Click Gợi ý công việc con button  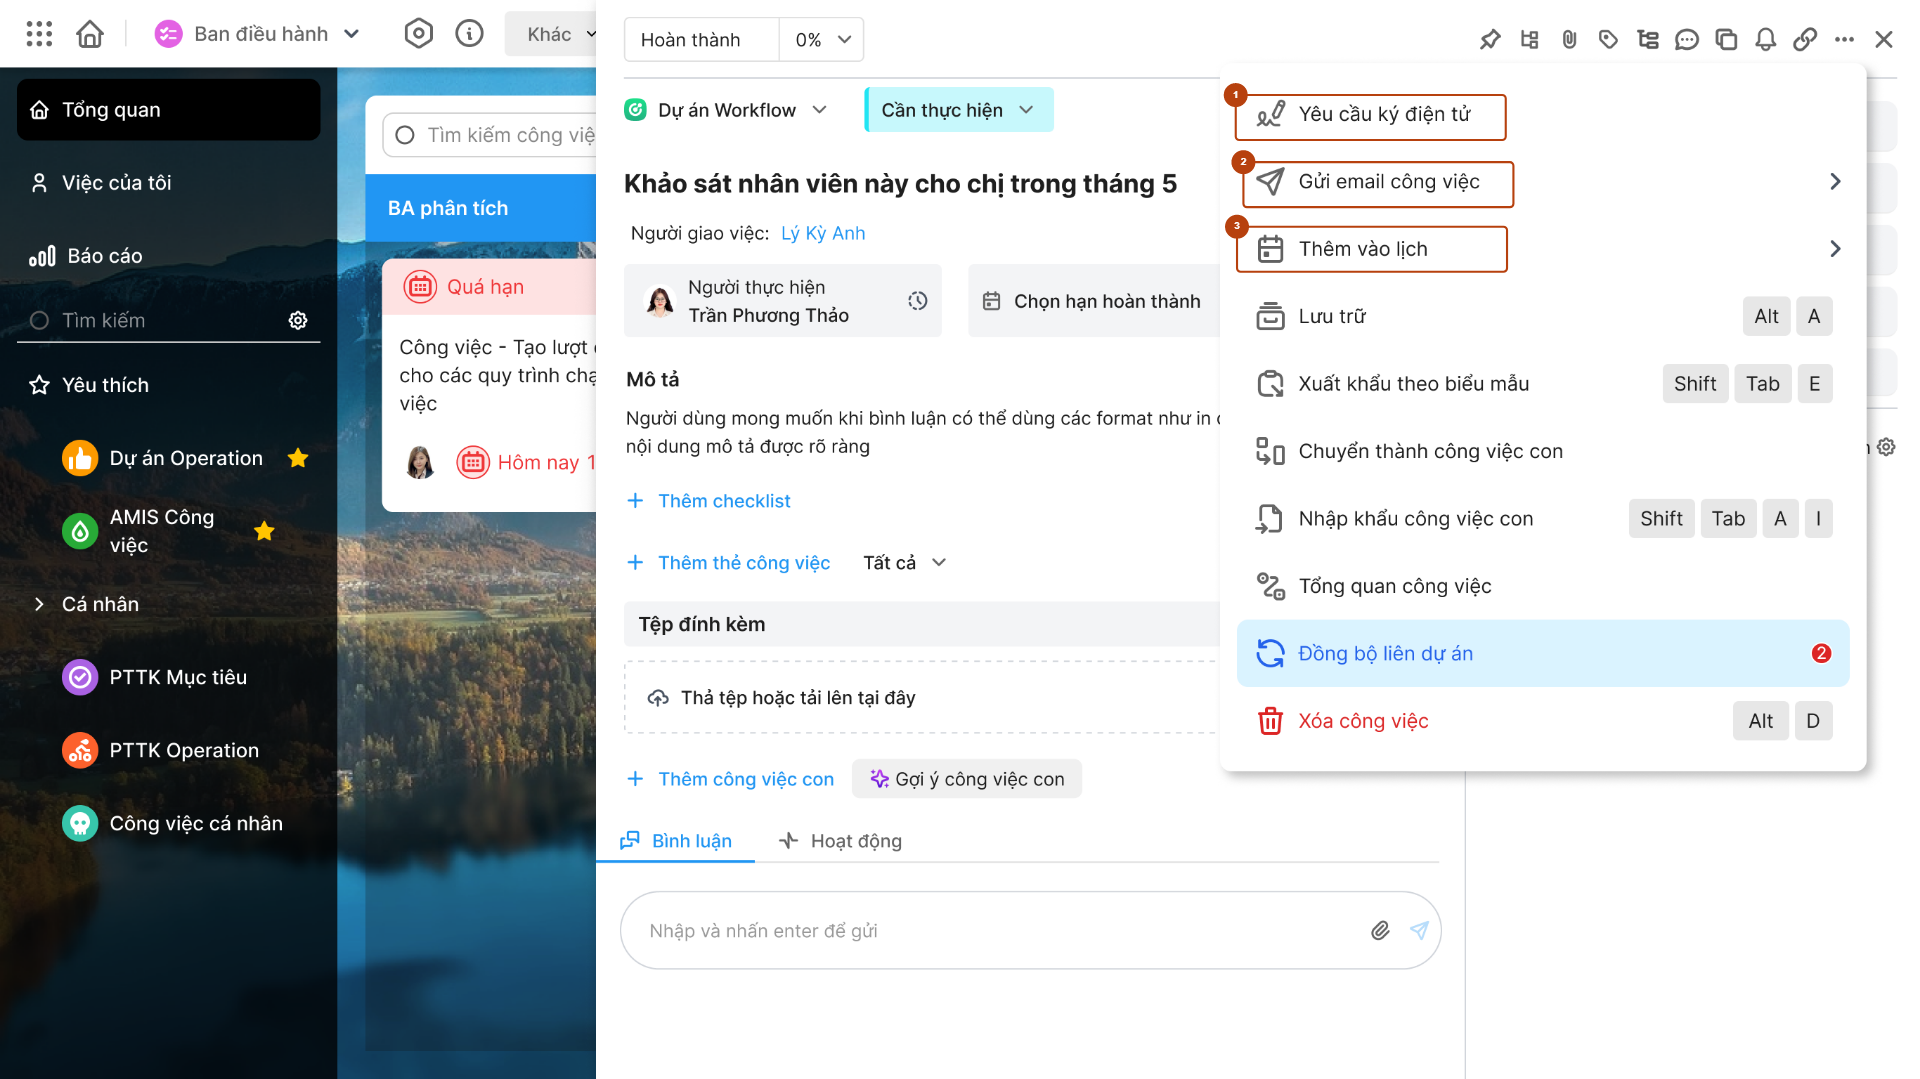pyautogui.click(x=967, y=779)
